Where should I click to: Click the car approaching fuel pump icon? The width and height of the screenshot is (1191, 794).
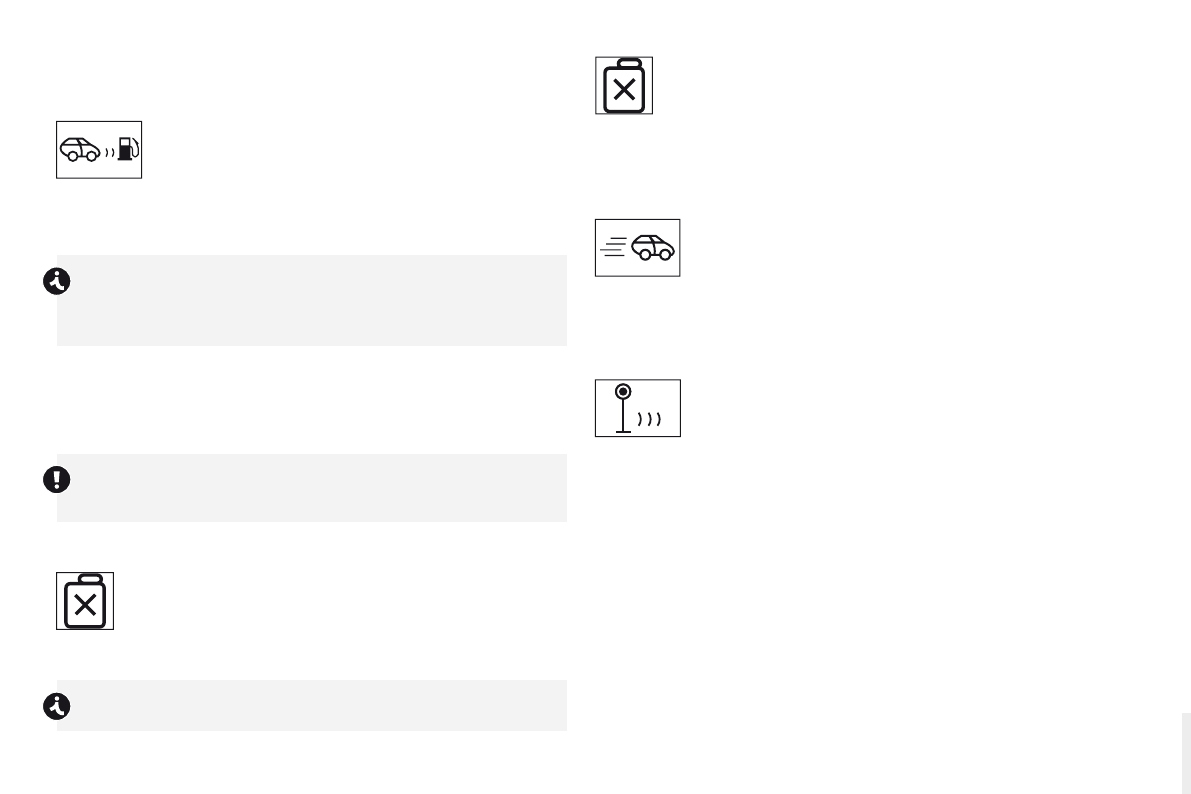pyautogui.click(x=98, y=150)
